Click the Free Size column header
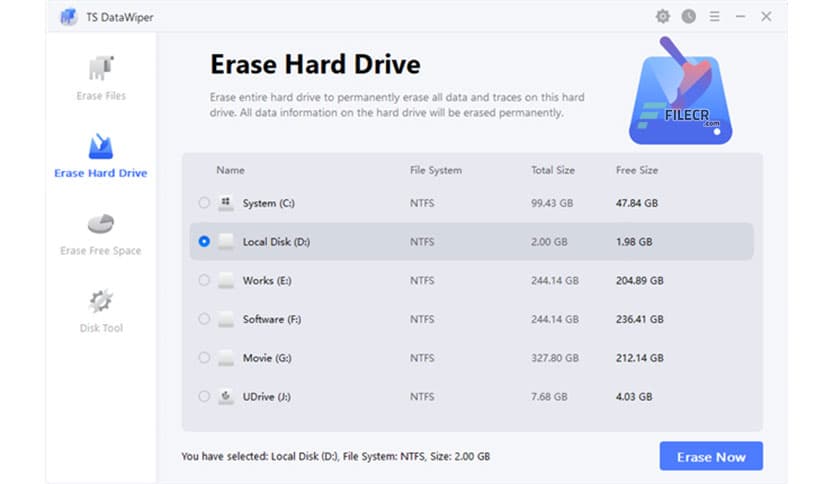 637,170
